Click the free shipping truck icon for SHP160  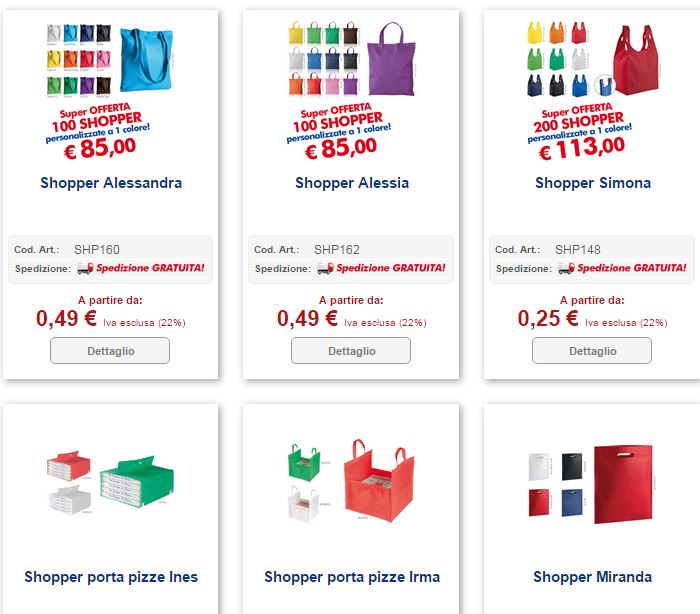85,268
